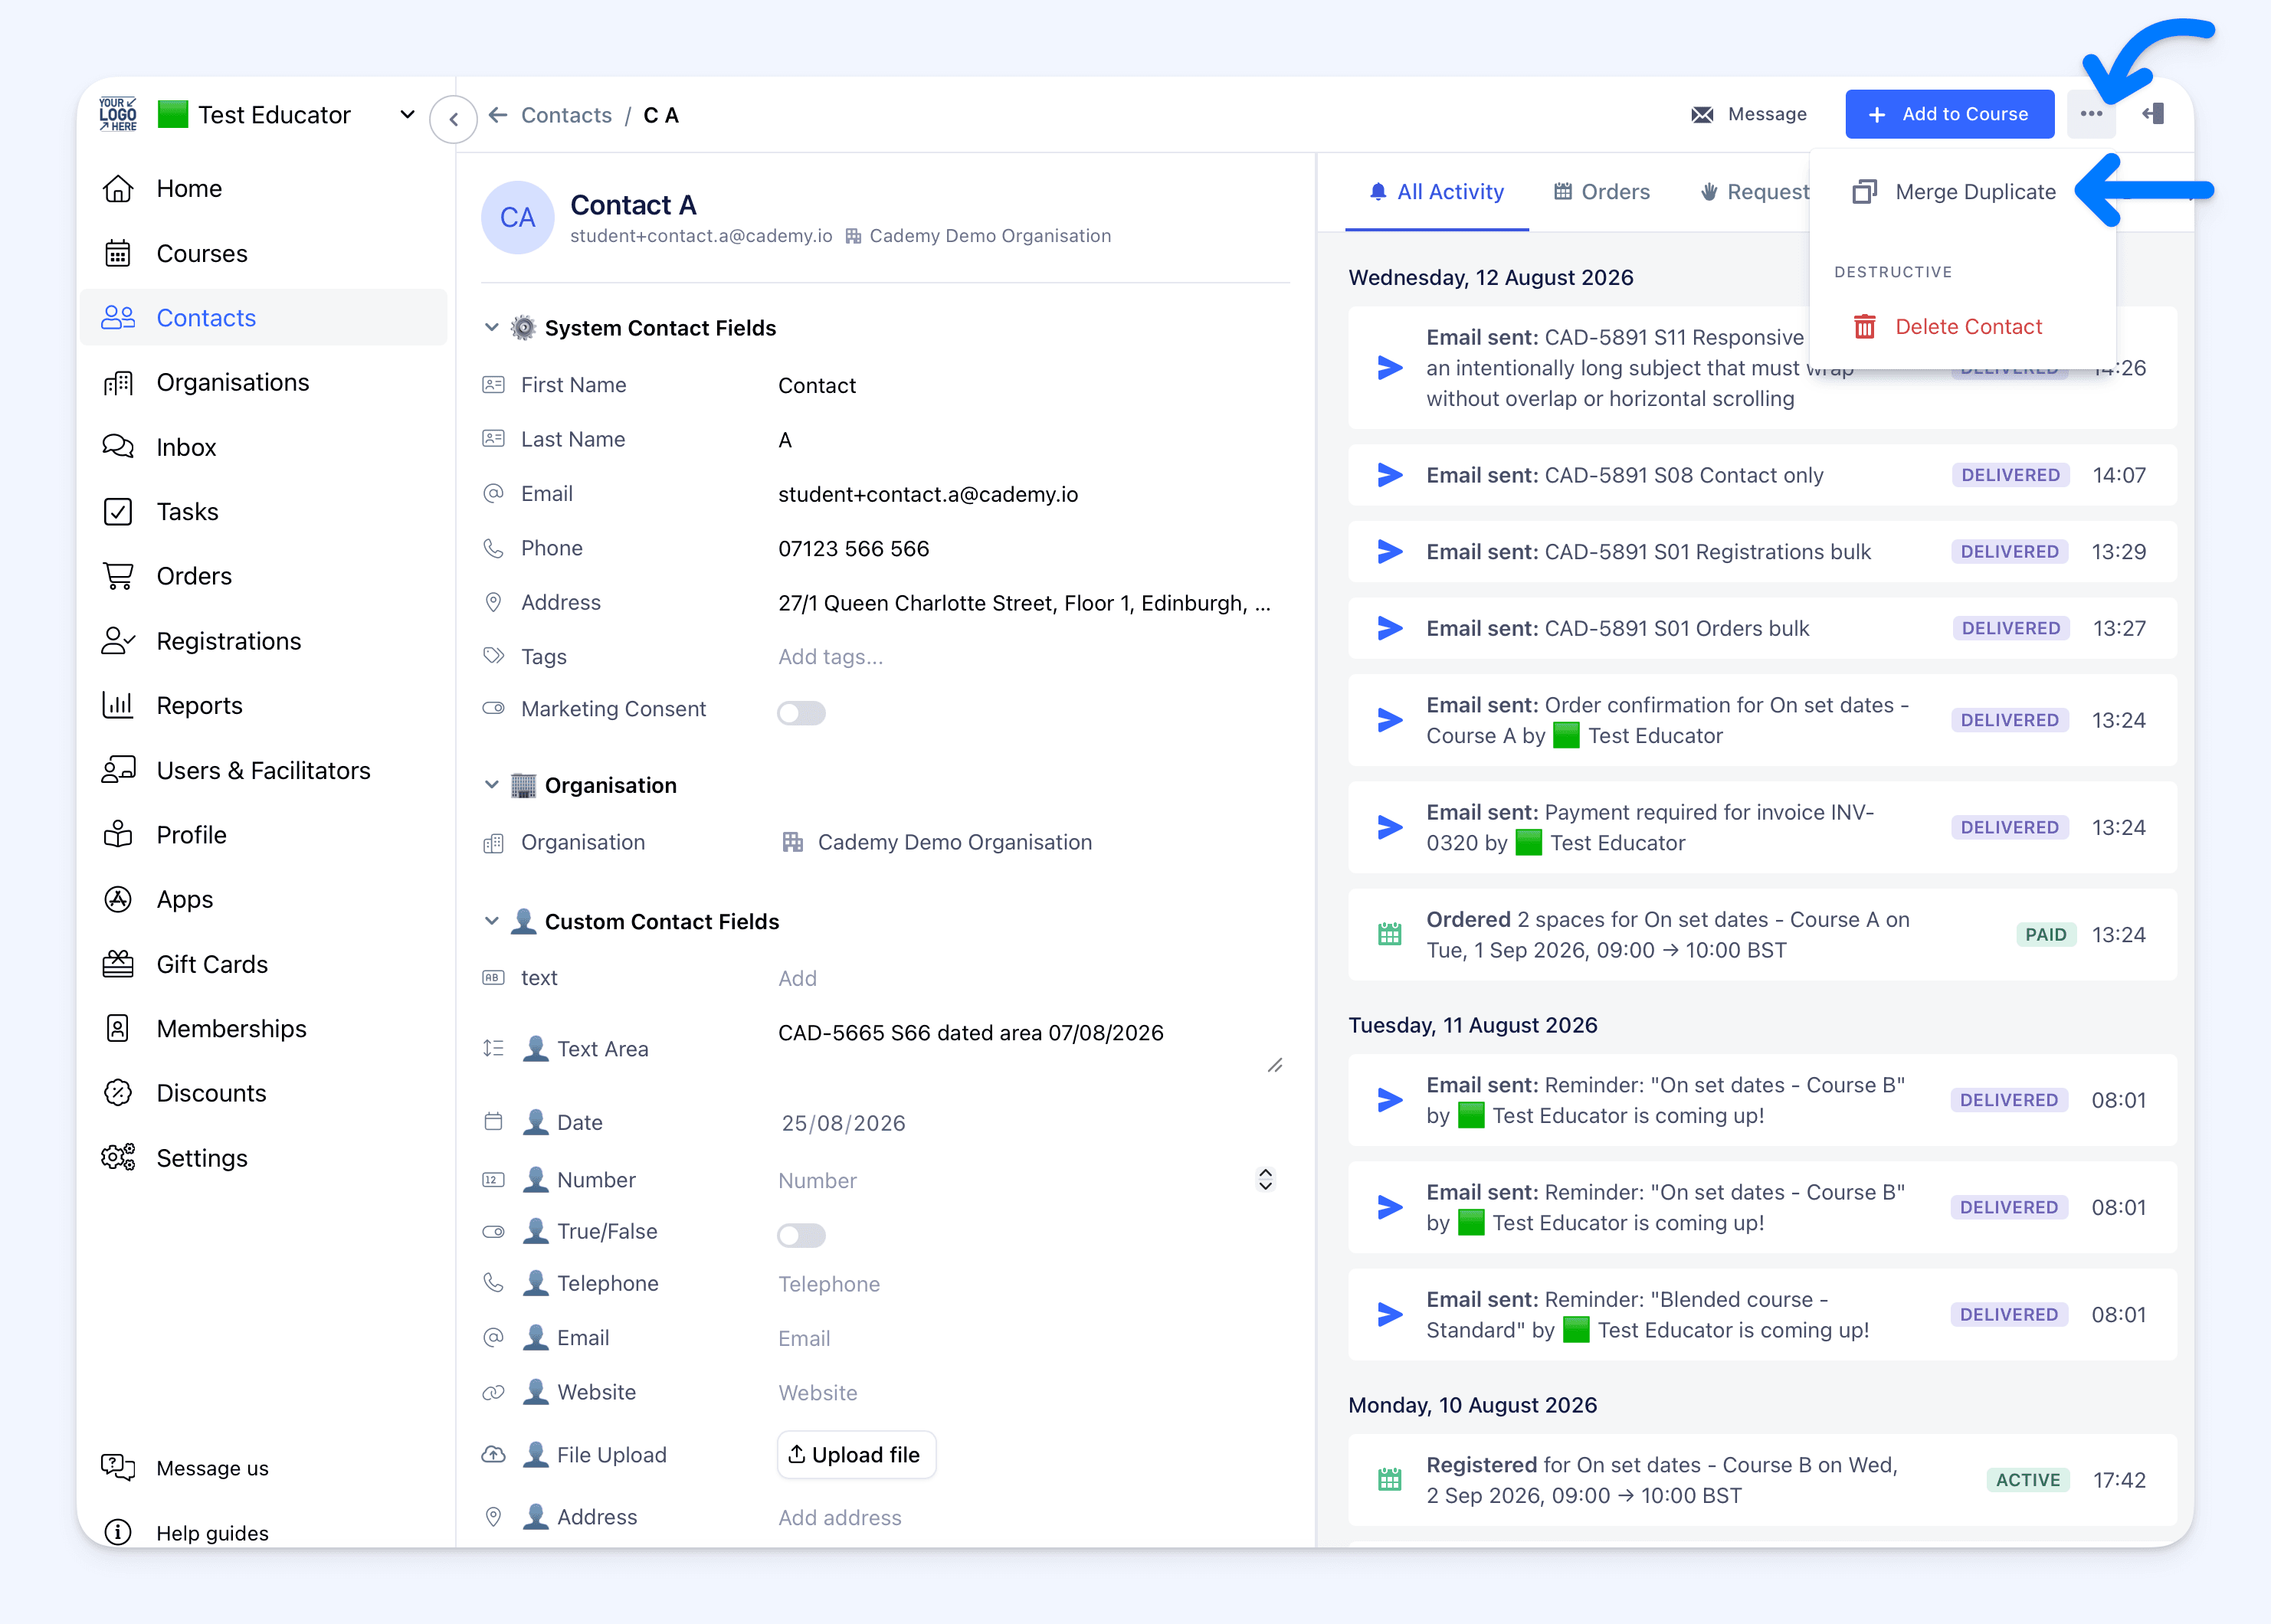The height and width of the screenshot is (1624, 2271).
Task: Click the collapse right panel icon
Action: 2153,114
